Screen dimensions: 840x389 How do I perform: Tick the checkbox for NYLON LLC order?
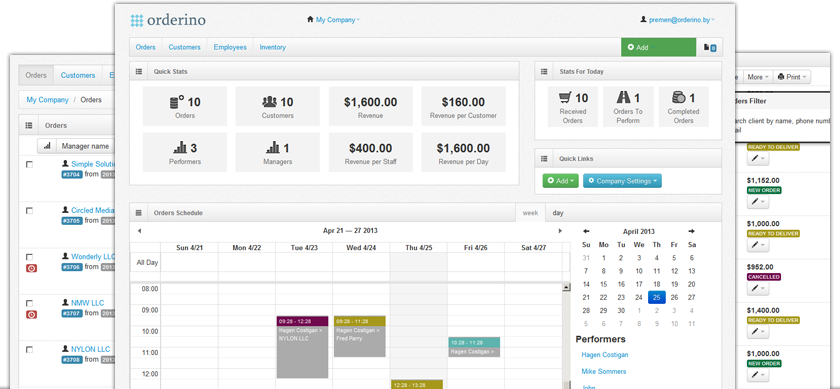(29, 349)
